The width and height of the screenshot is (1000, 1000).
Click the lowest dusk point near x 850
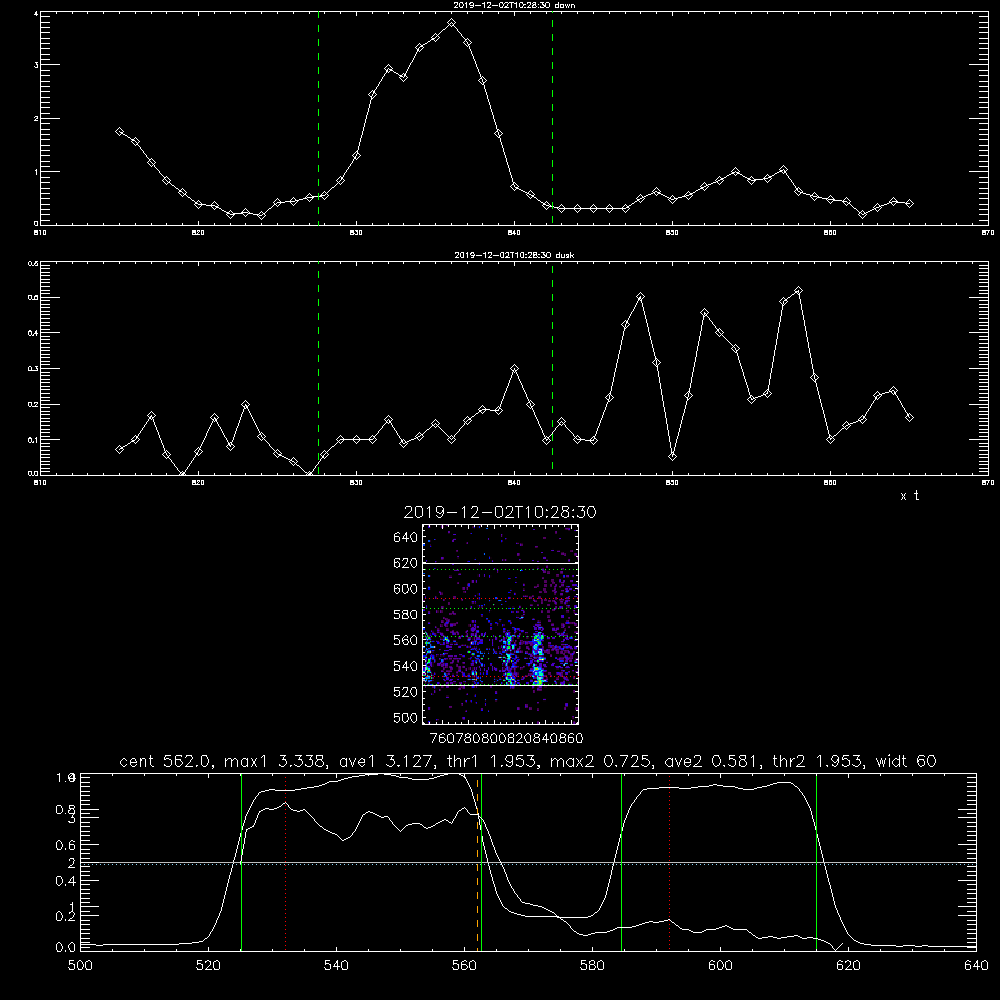coord(672,457)
